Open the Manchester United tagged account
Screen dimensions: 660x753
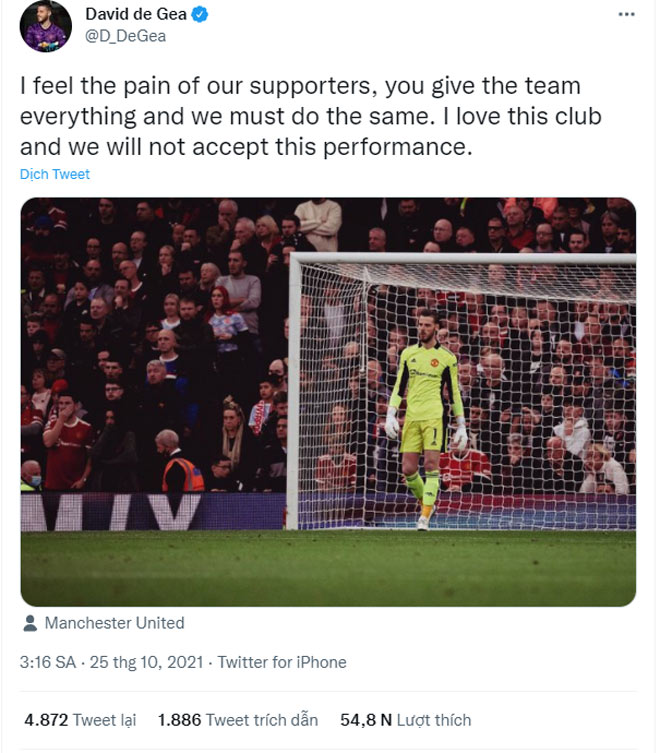point(114,623)
